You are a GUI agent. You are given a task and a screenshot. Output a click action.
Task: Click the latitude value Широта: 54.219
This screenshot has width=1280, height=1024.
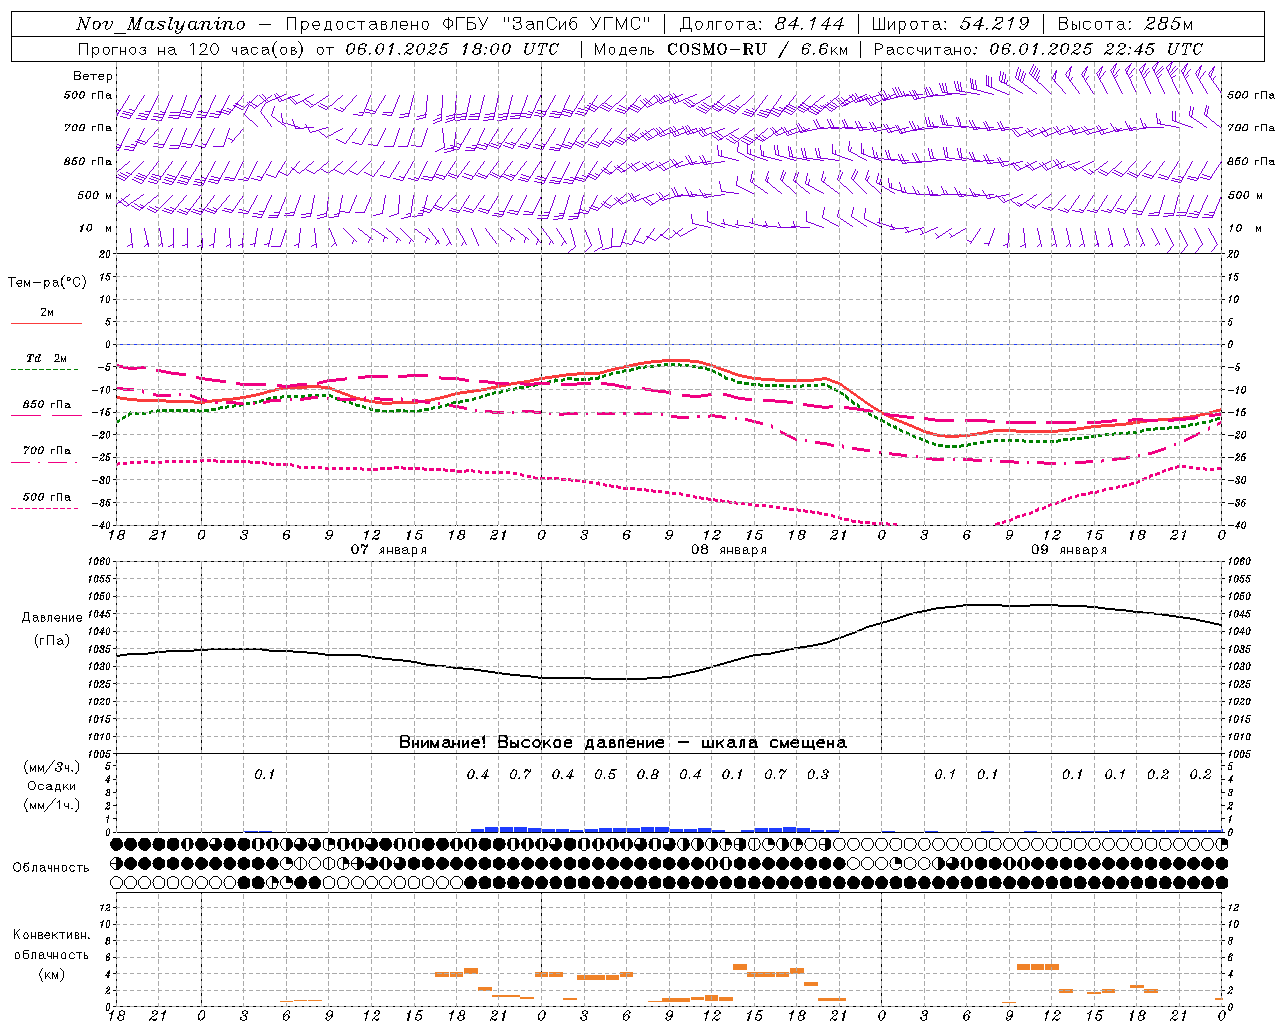[951, 24]
